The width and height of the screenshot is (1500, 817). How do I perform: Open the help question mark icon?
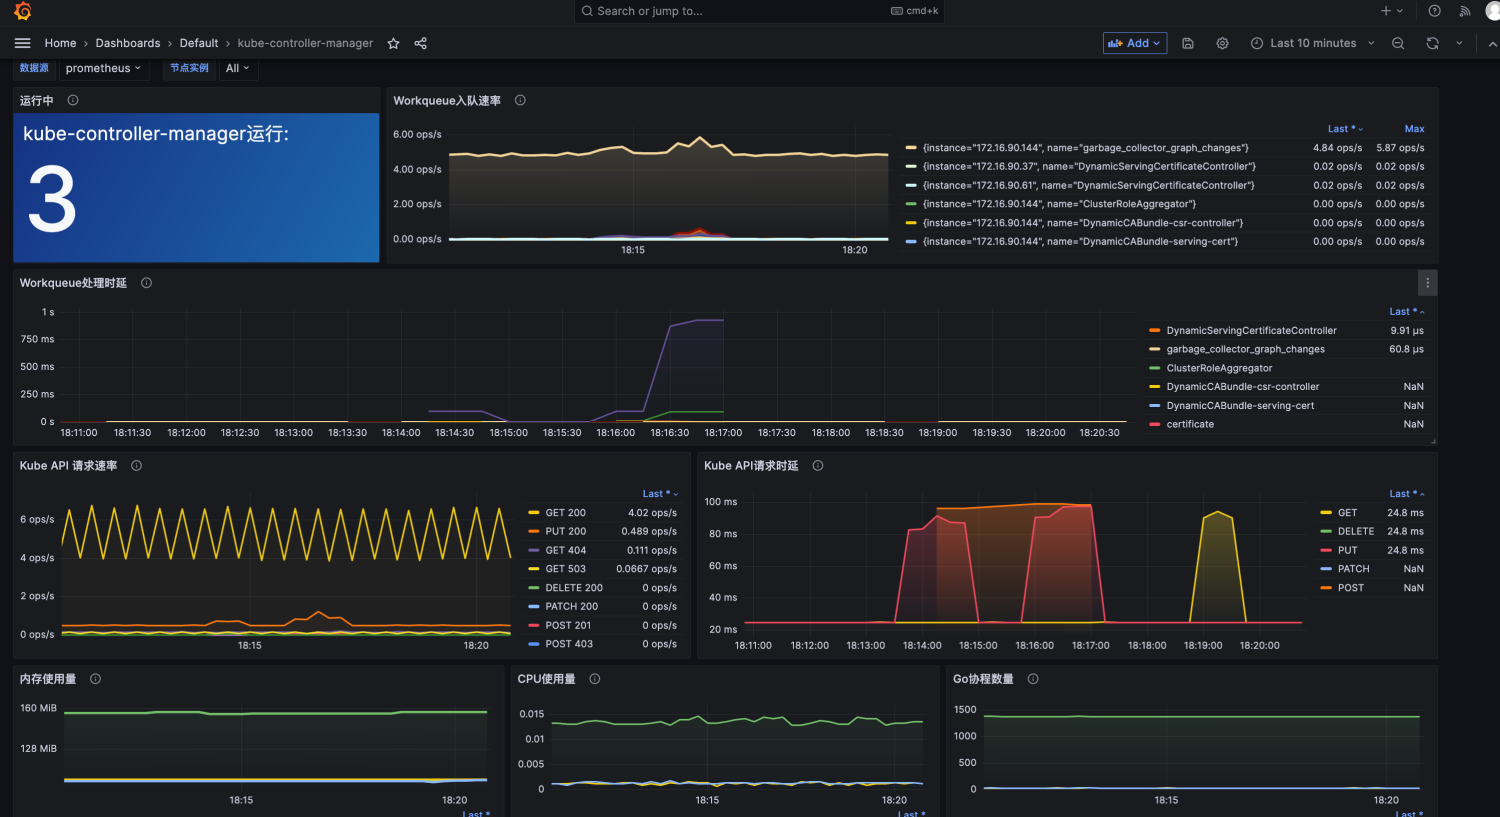[x=1434, y=11]
